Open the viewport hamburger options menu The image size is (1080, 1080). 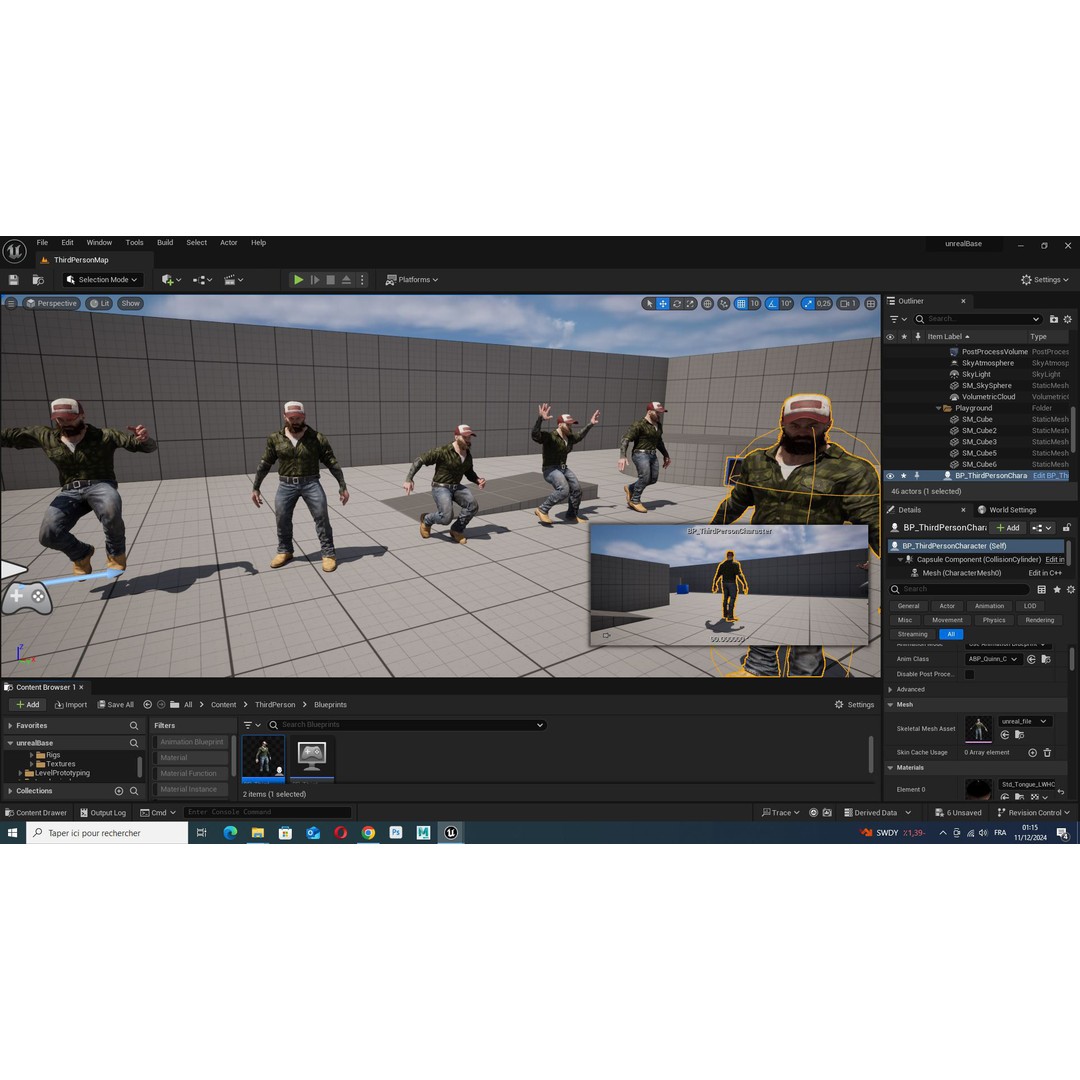[11, 303]
